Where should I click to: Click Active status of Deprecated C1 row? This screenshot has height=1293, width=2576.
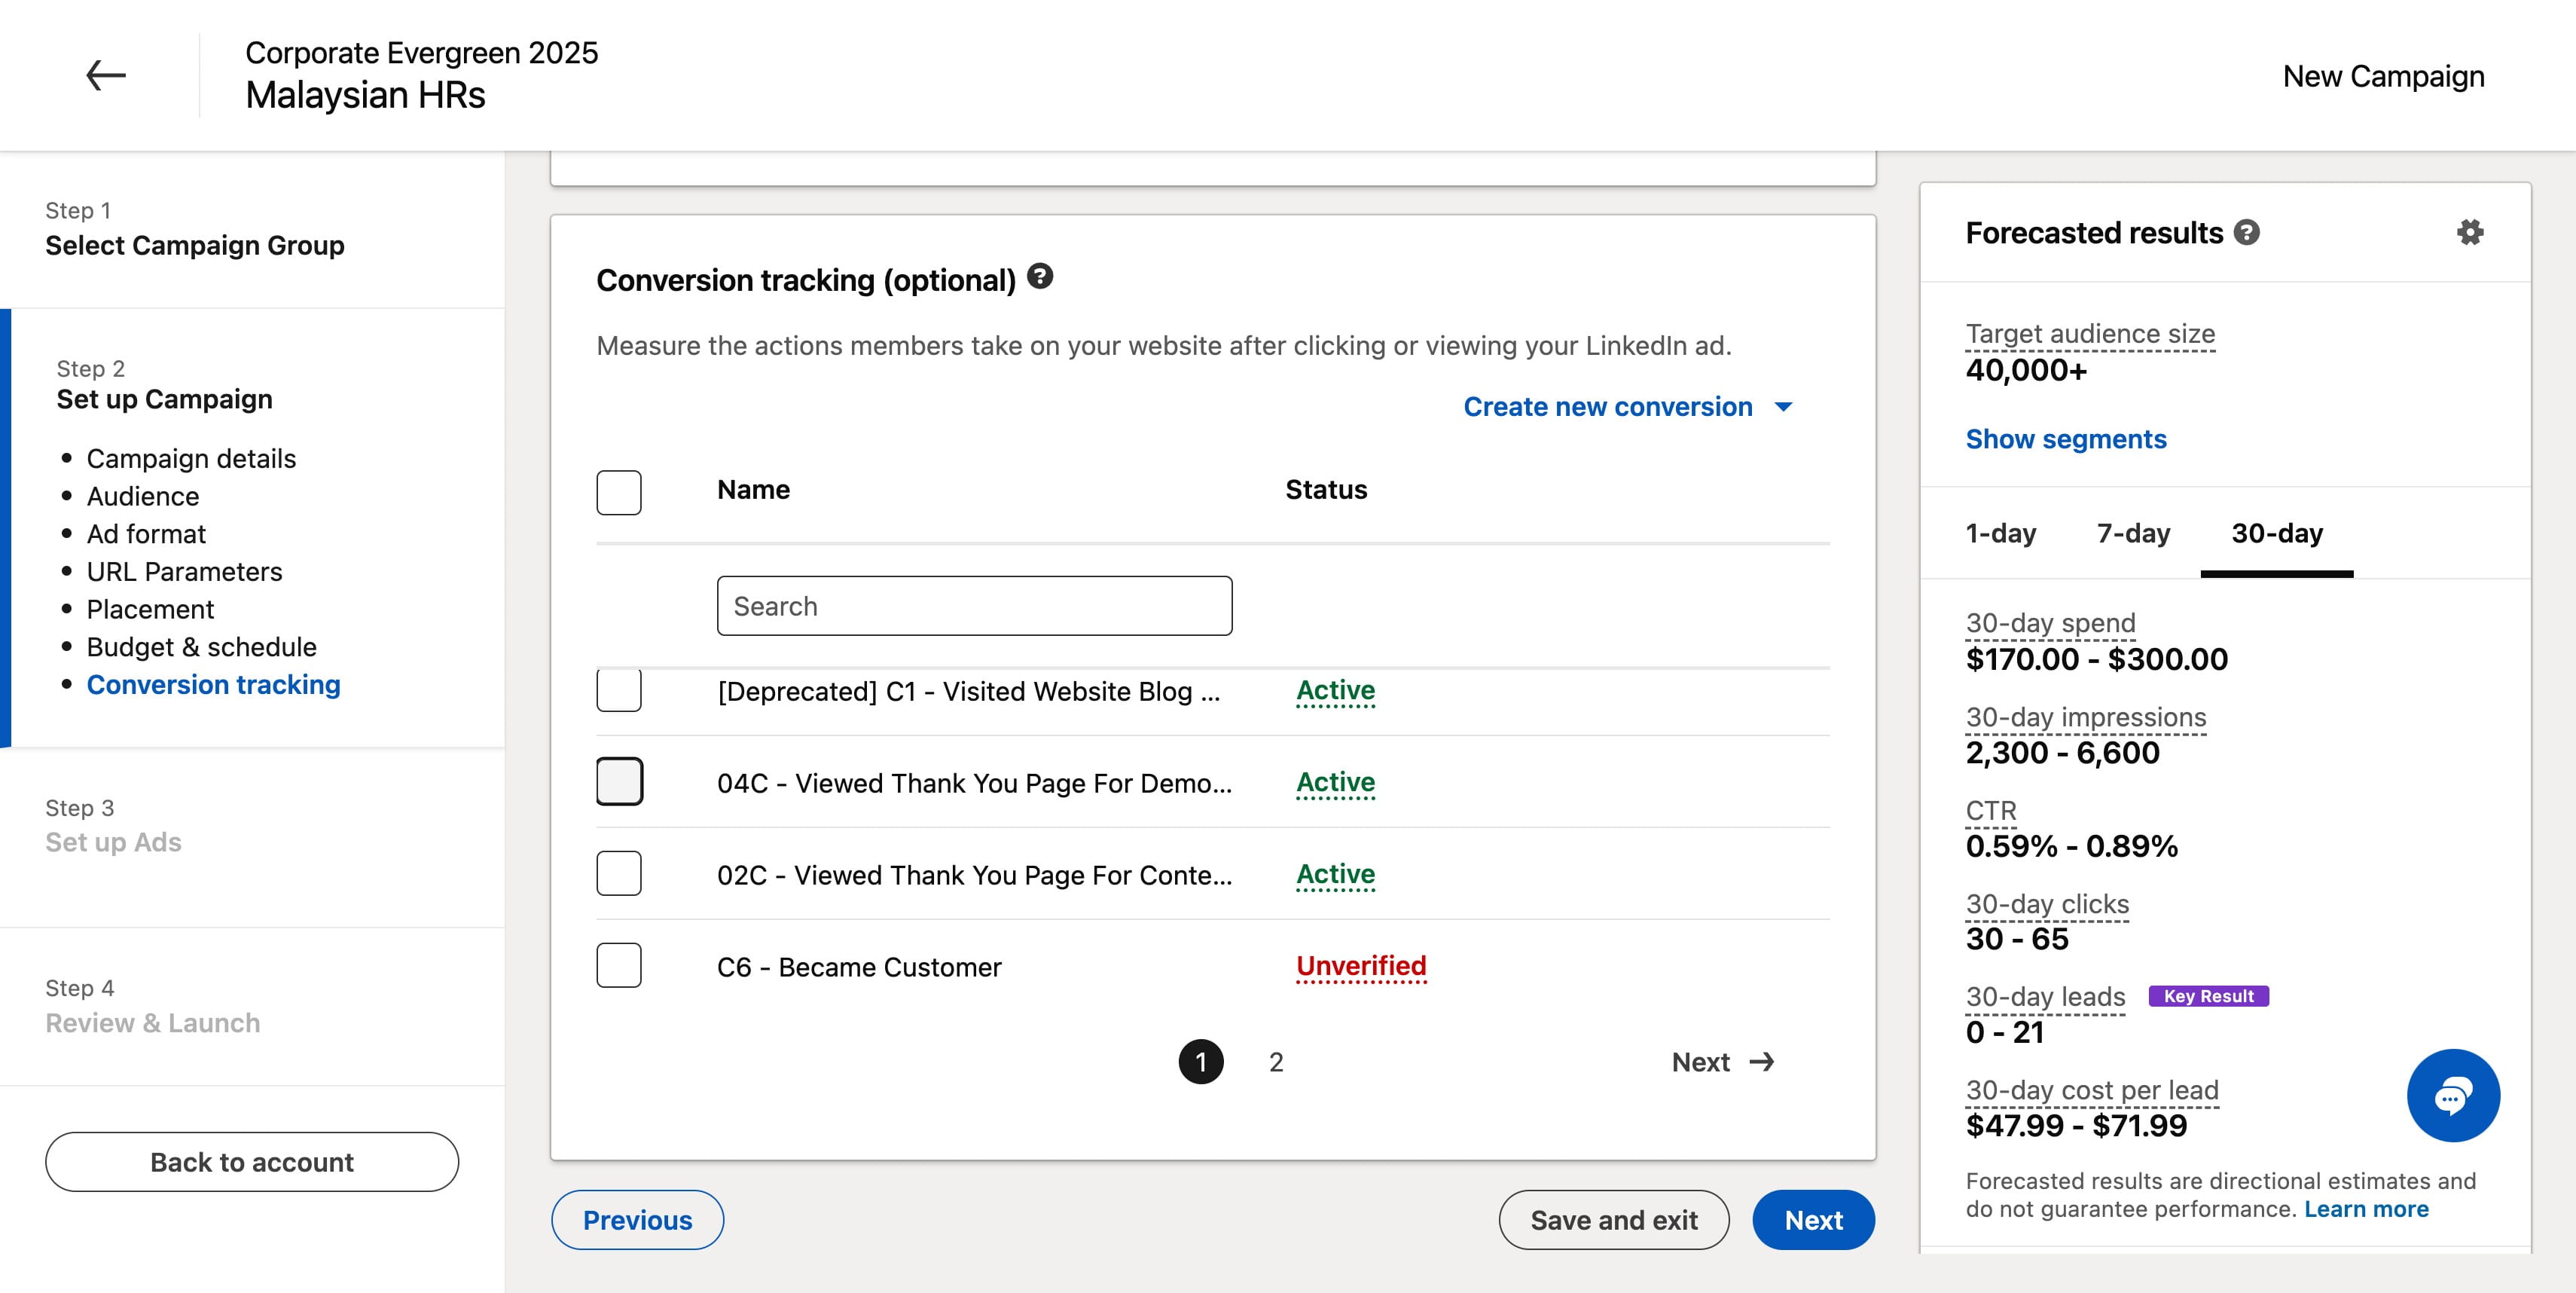coord(1335,690)
